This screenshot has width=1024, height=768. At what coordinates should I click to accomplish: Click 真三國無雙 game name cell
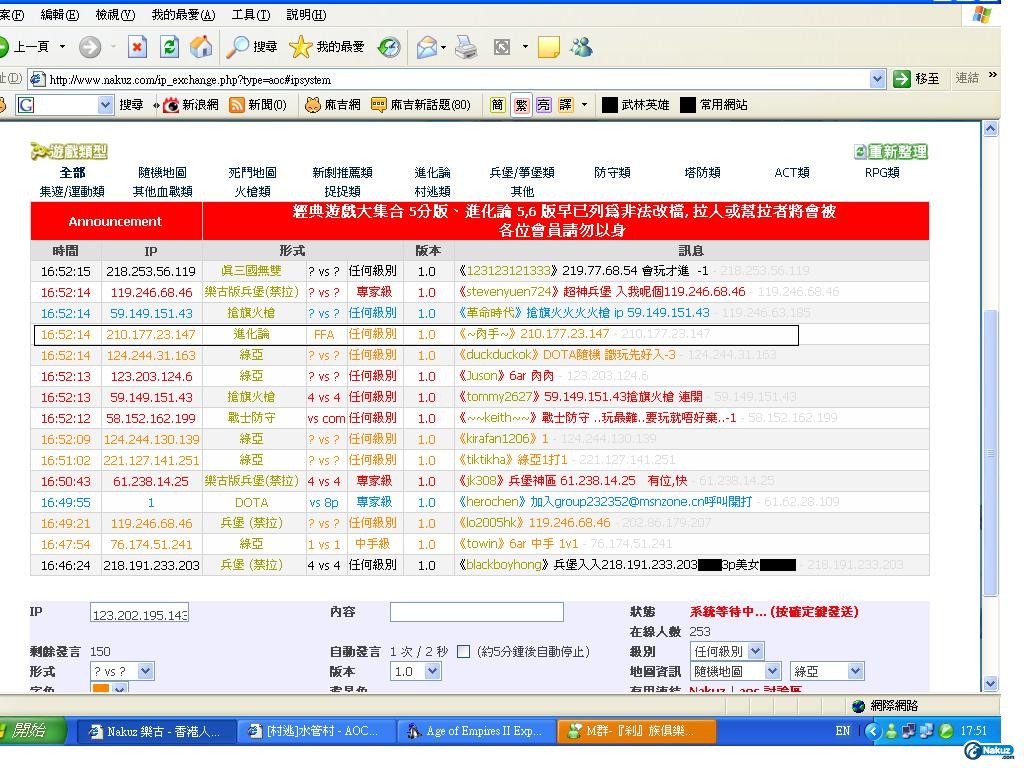coord(251,271)
